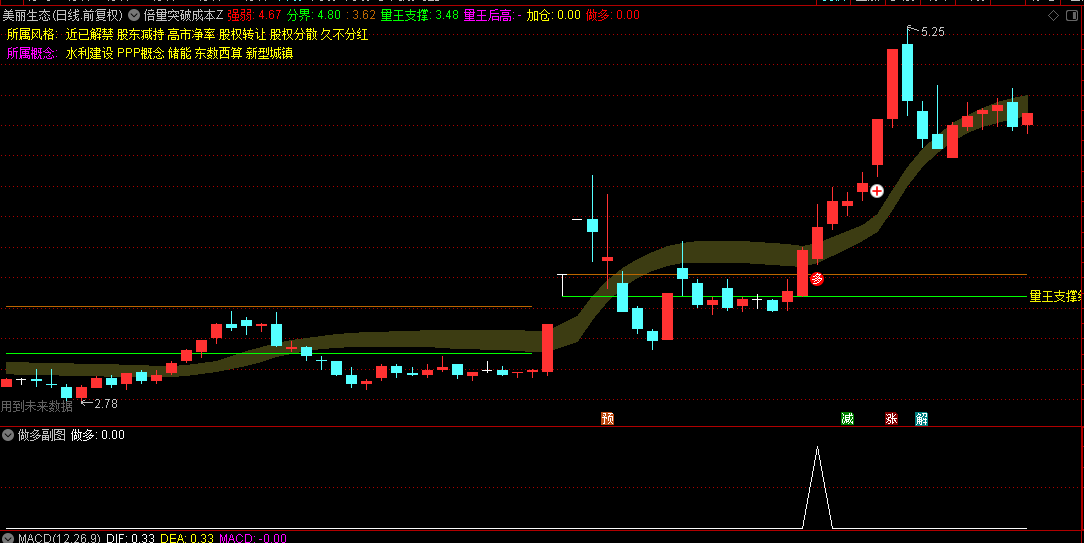
Task: Click the cyan 解 unlock event marker
Action: [x=921, y=418]
